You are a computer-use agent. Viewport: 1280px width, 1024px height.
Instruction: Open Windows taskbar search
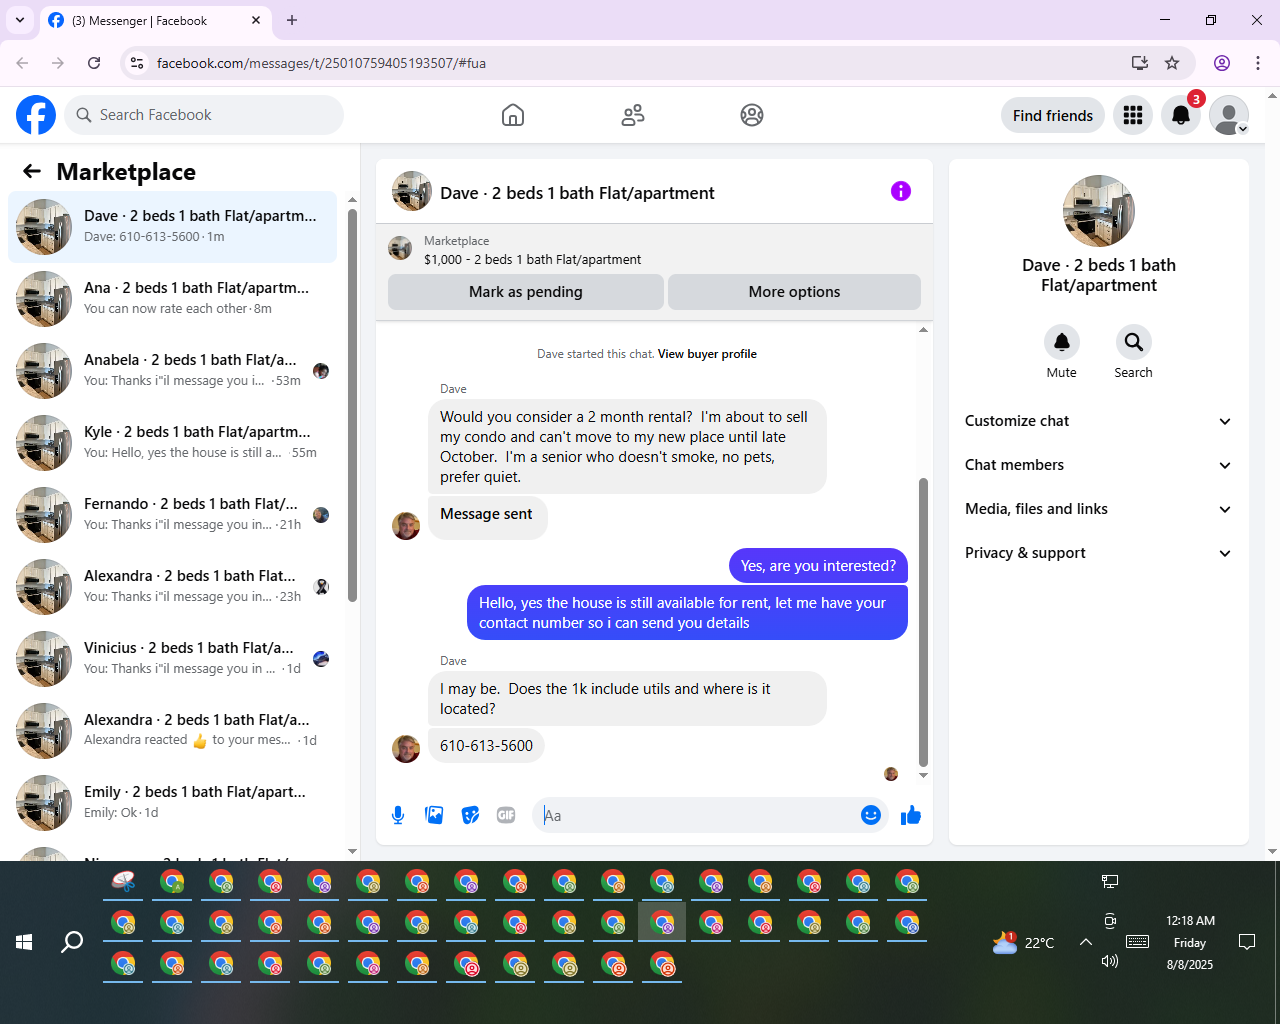pyautogui.click(x=72, y=942)
